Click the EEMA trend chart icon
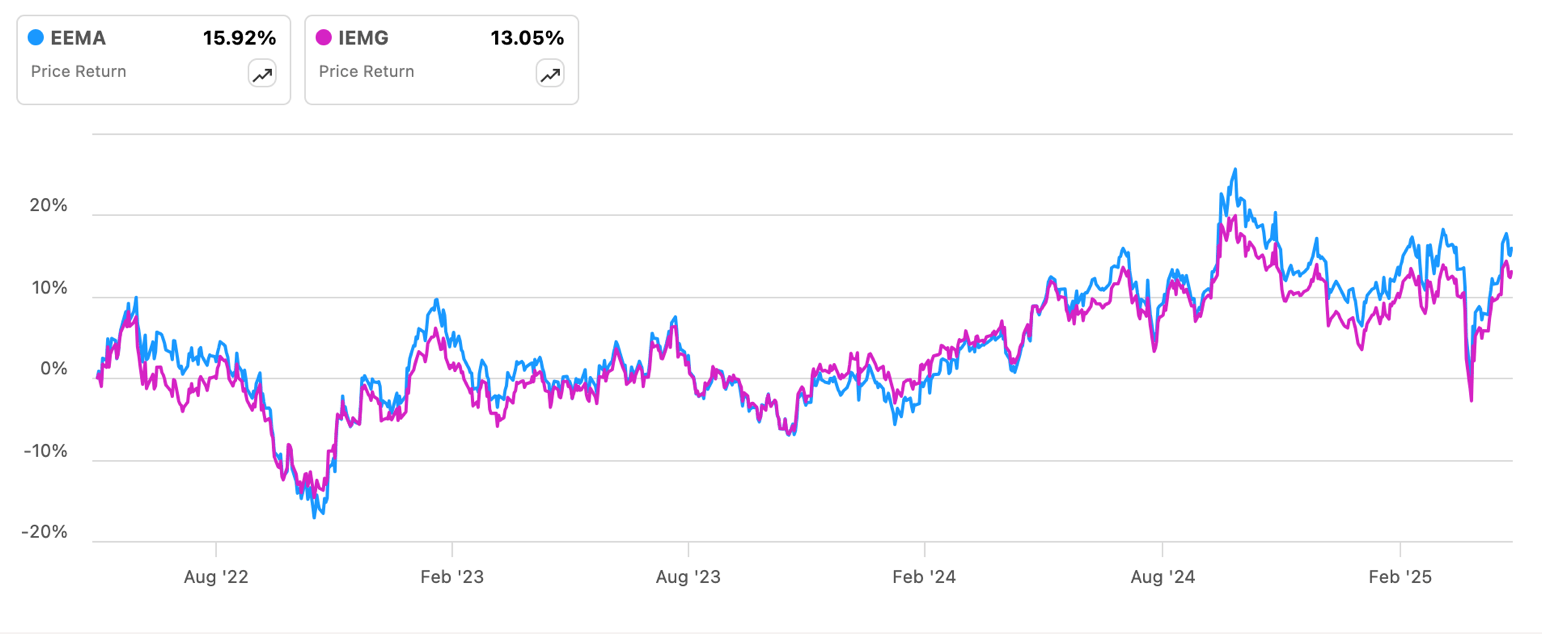Viewport: 1542px width, 634px height. (262, 73)
